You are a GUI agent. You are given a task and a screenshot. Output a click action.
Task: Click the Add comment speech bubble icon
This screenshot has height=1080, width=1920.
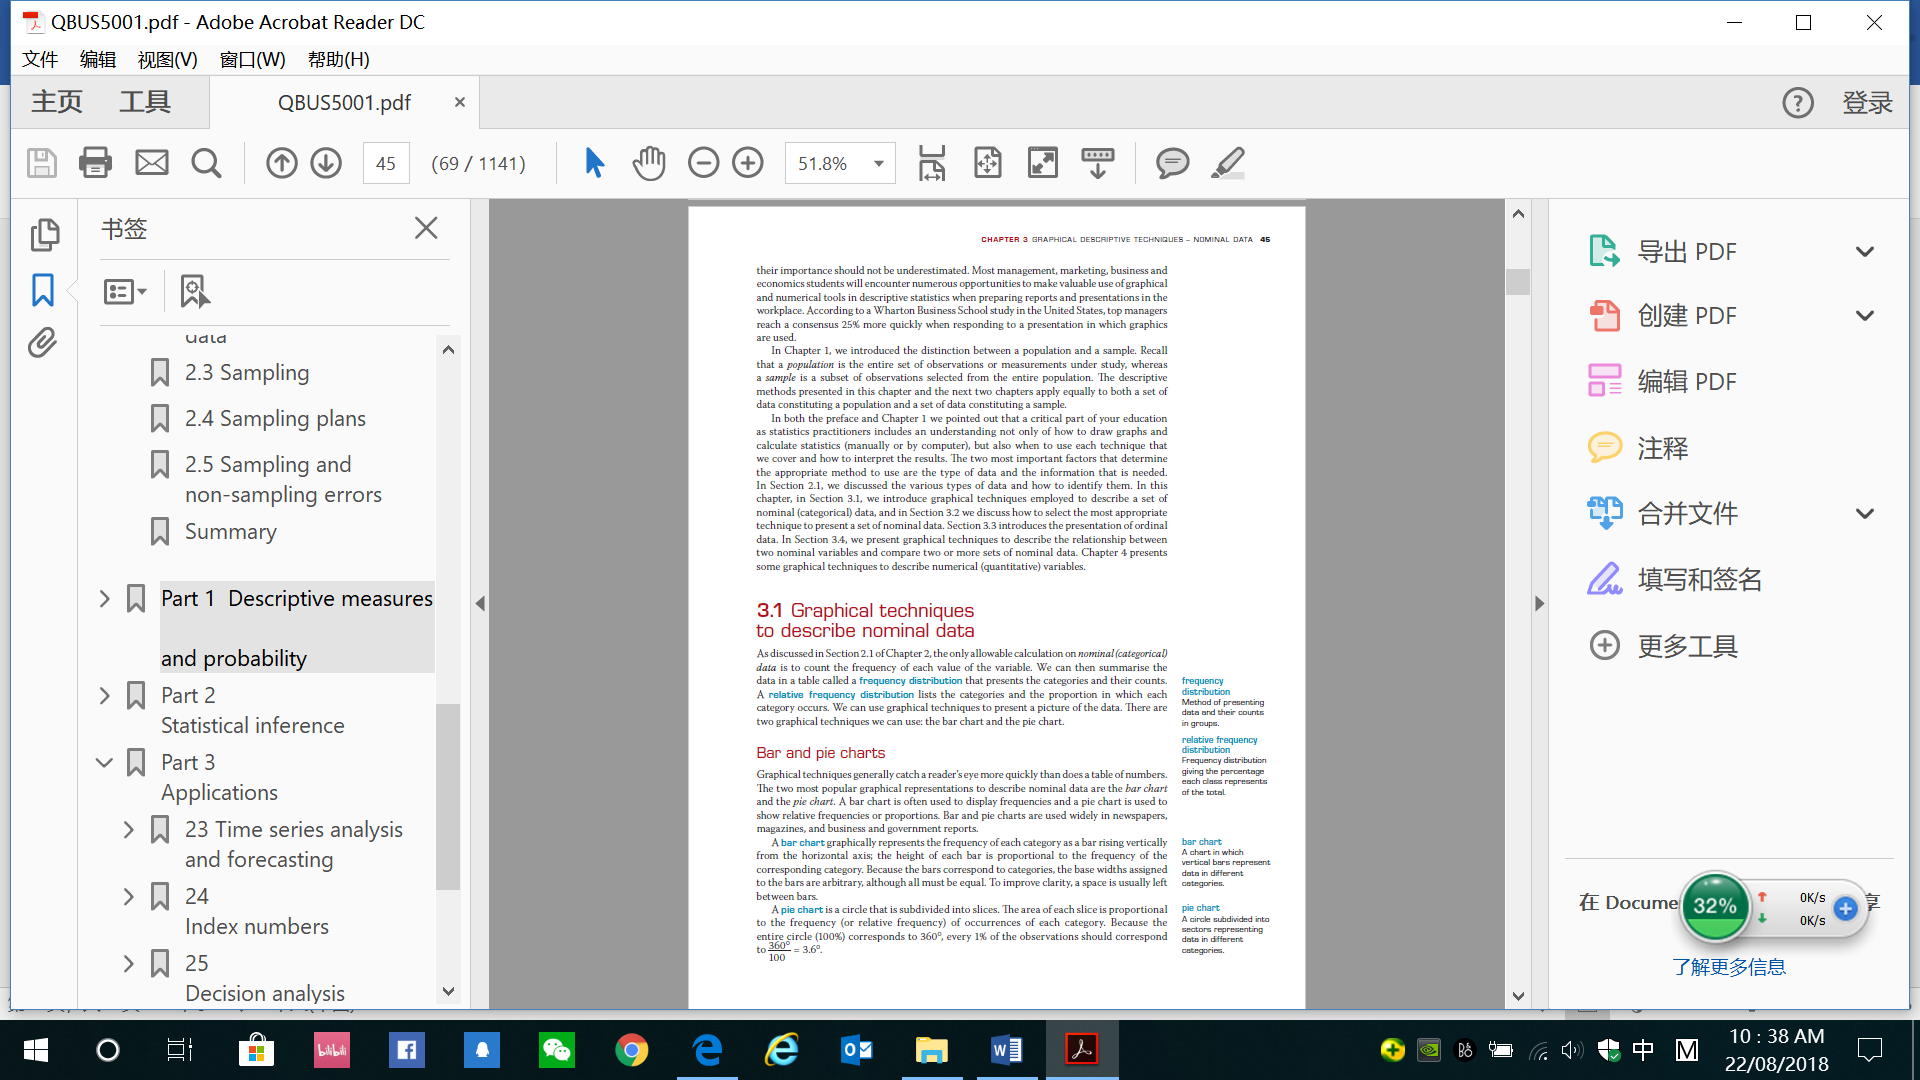(x=1172, y=163)
